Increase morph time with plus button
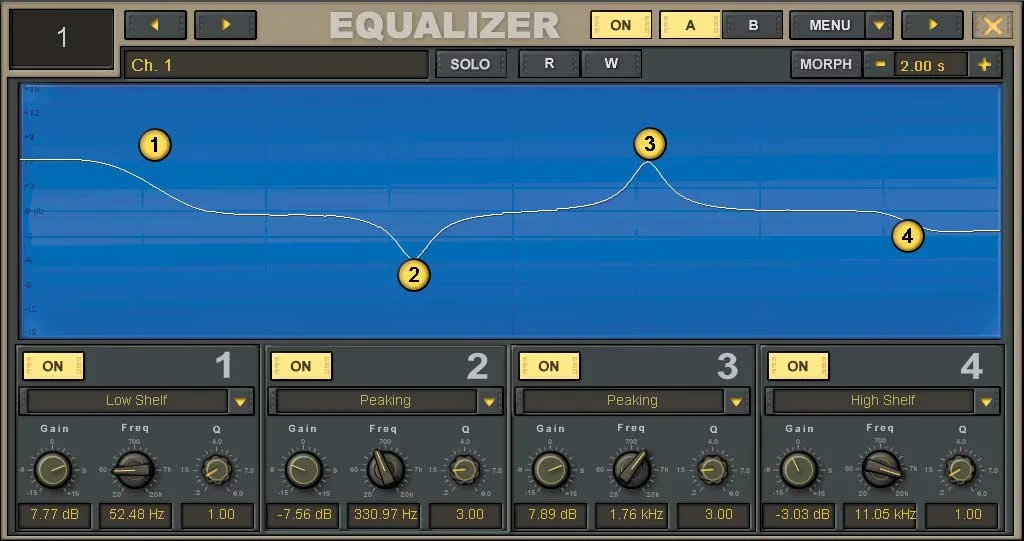 click(x=984, y=65)
